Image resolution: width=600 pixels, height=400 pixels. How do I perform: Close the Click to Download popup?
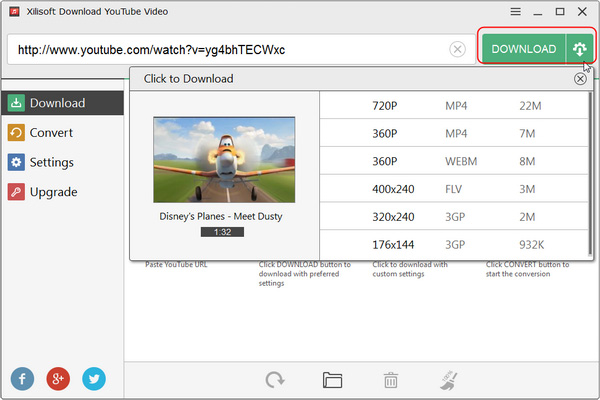[x=580, y=79]
